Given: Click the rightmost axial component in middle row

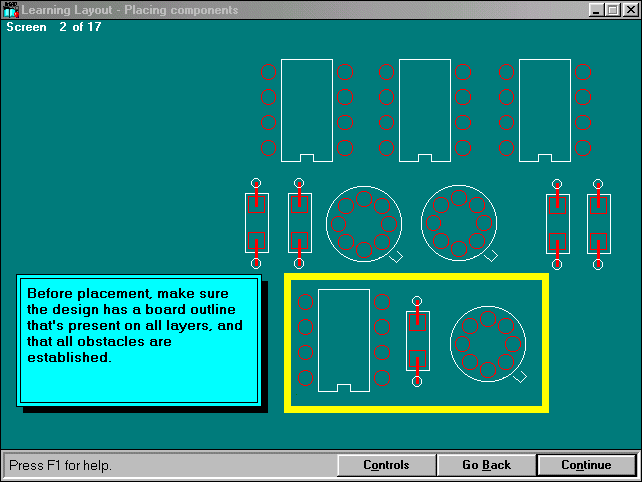Looking at the screenshot, I should point(598,223).
